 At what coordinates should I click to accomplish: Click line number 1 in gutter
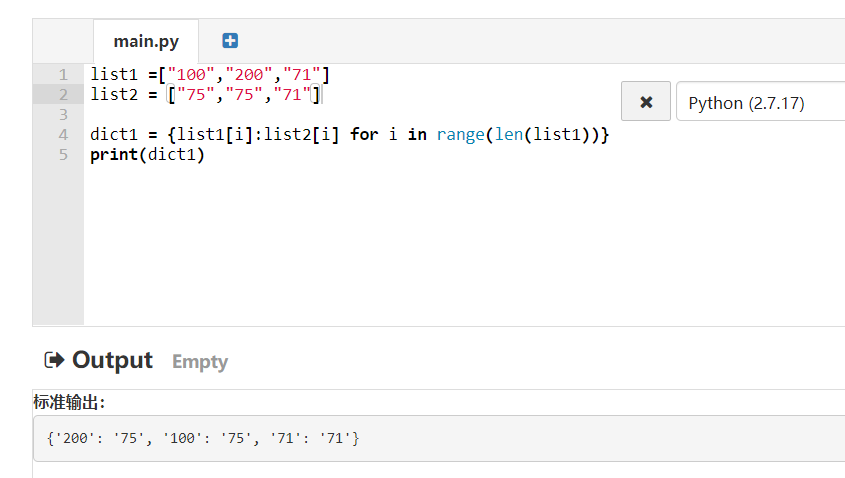(63, 74)
